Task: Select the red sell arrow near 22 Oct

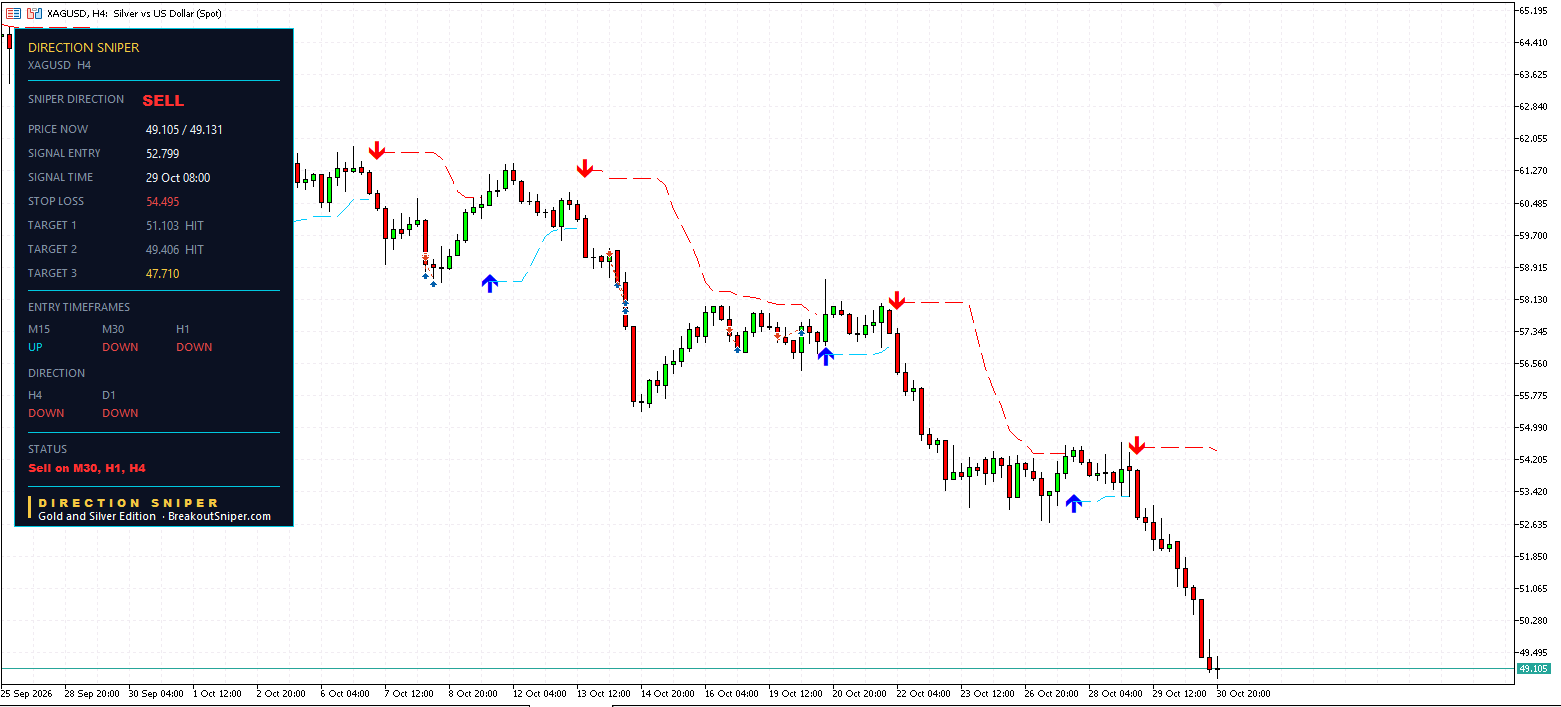Action: click(x=897, y=300)
